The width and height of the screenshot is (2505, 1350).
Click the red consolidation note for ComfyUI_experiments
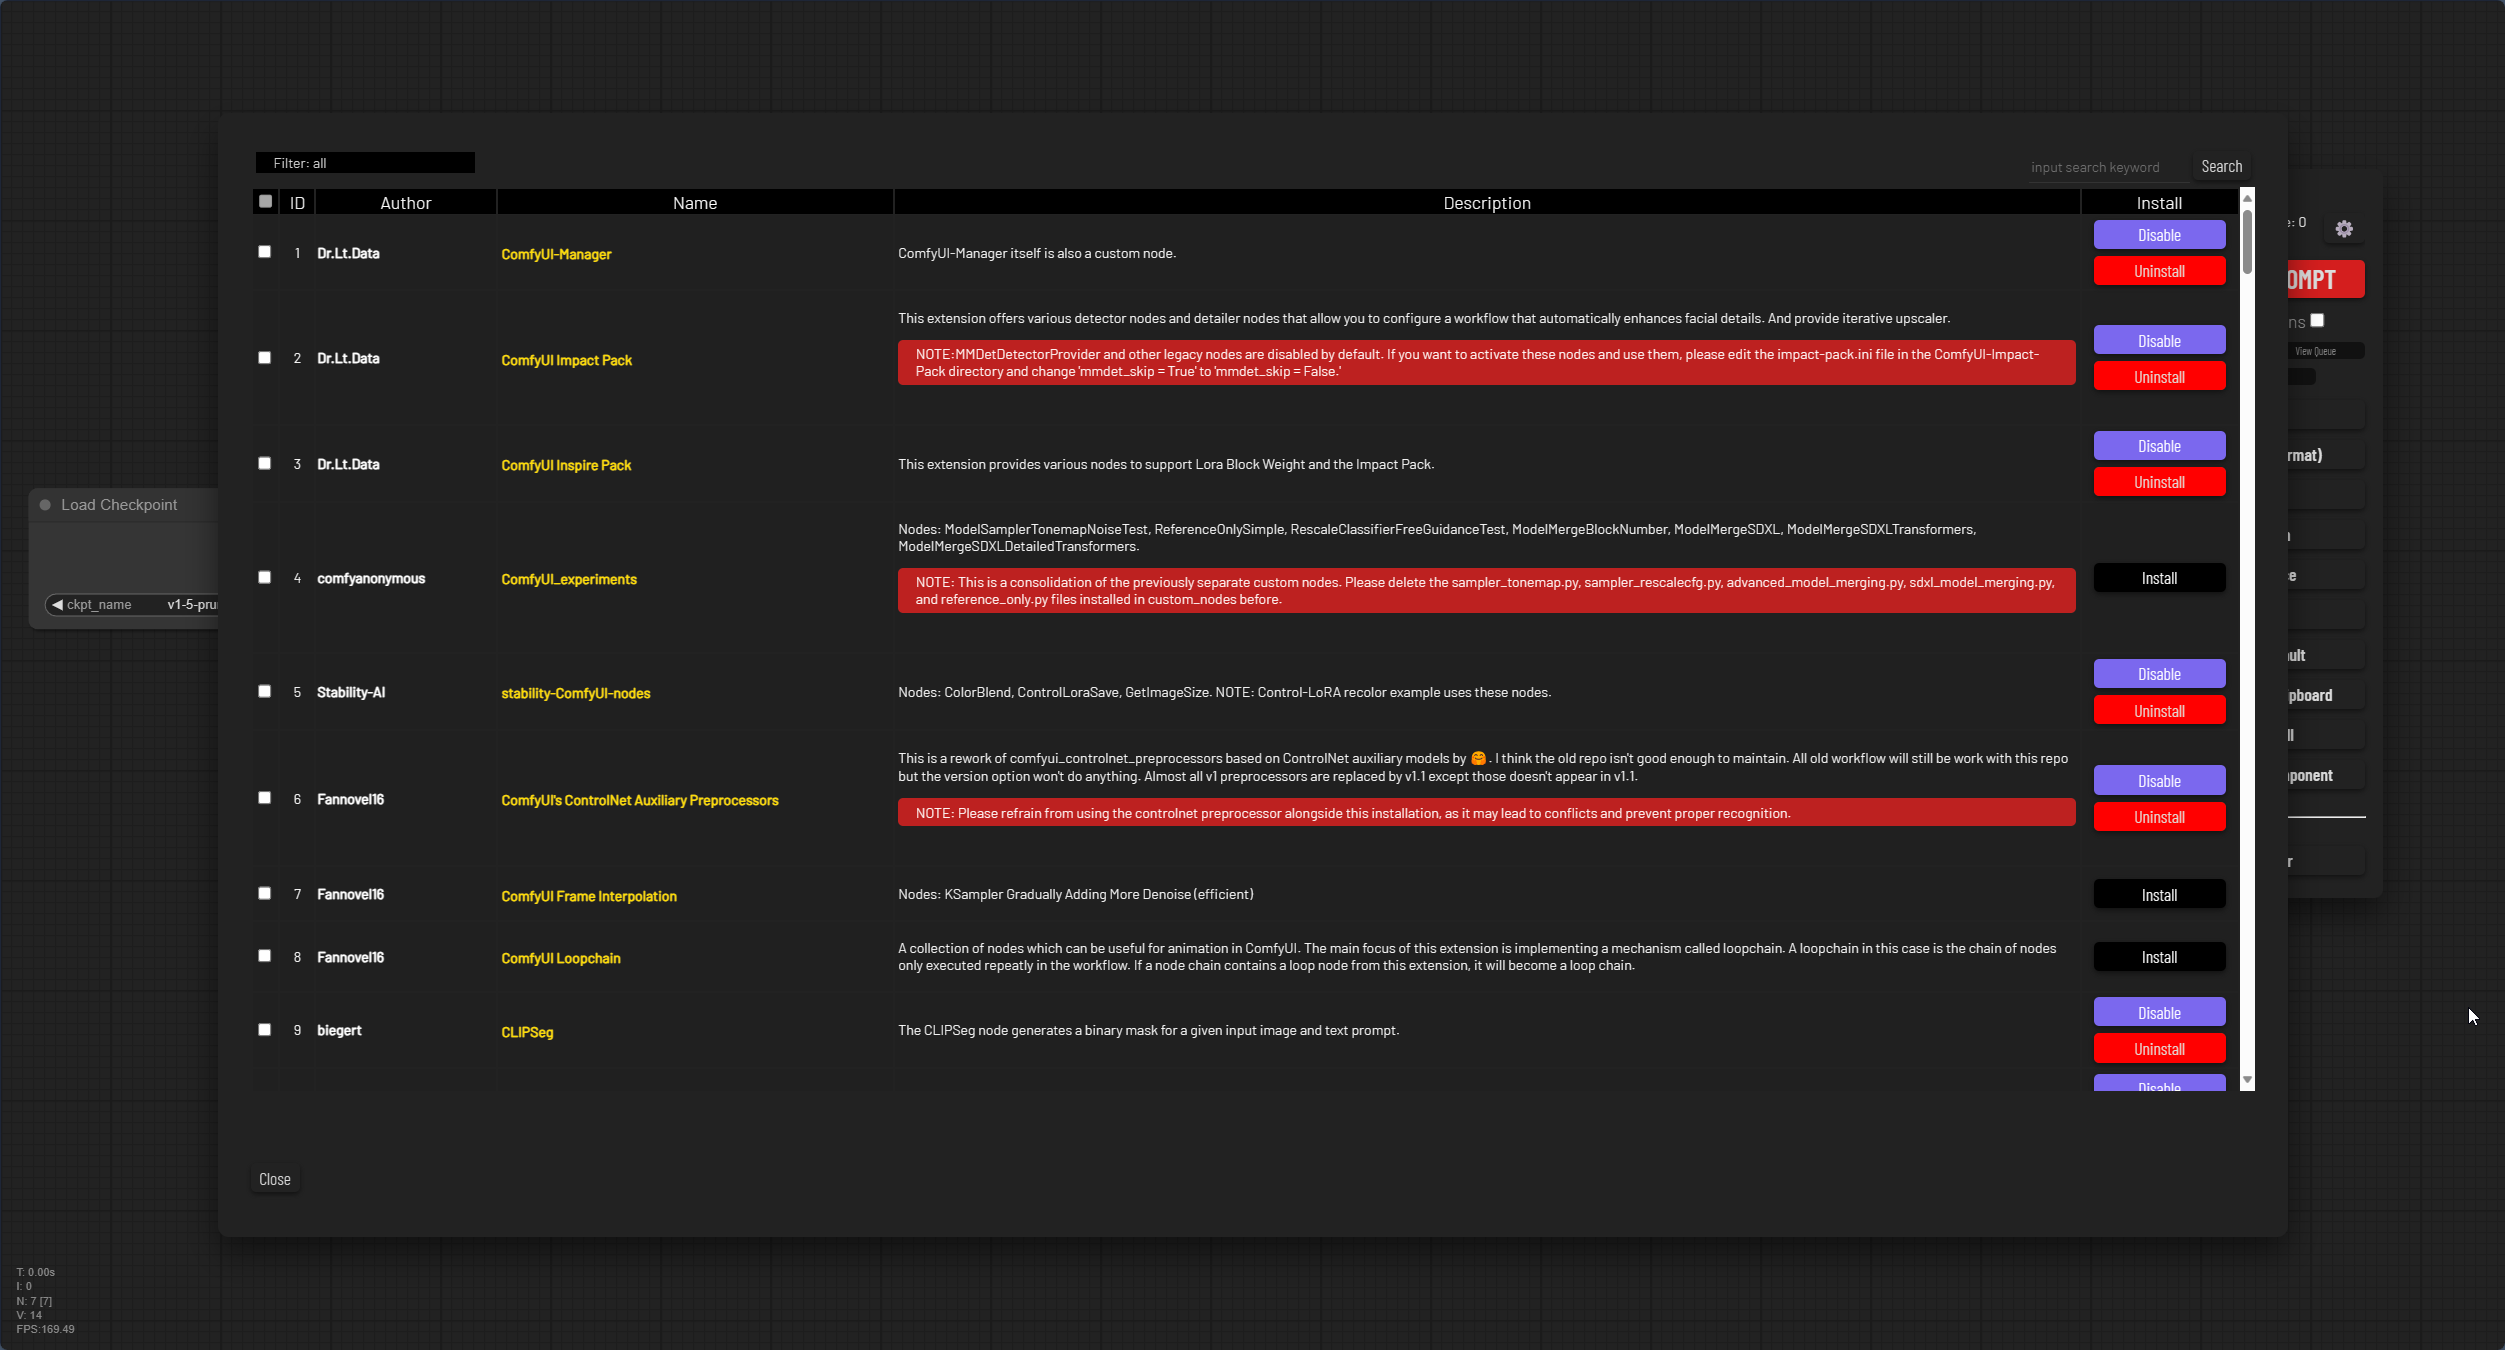coord(1486,591)
